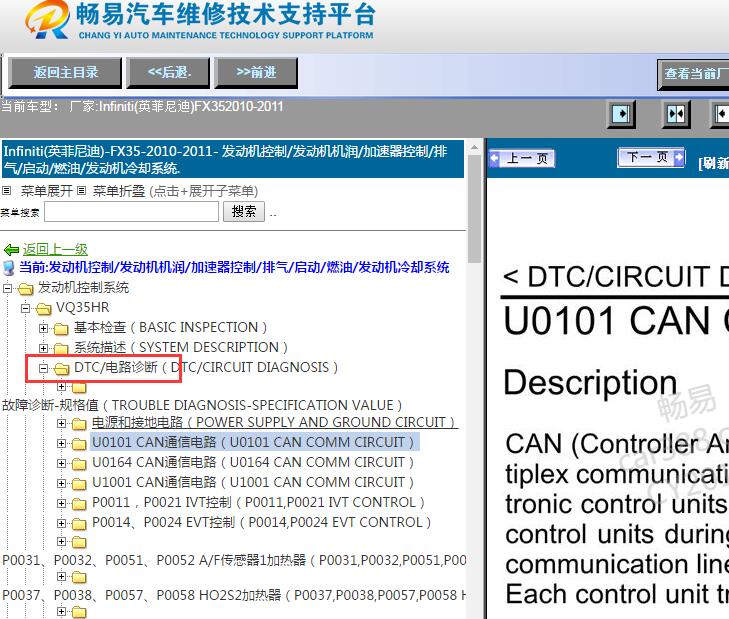
Task: Collapse the 发动机控制系统 tree node
Action: (x=7, y=288)
